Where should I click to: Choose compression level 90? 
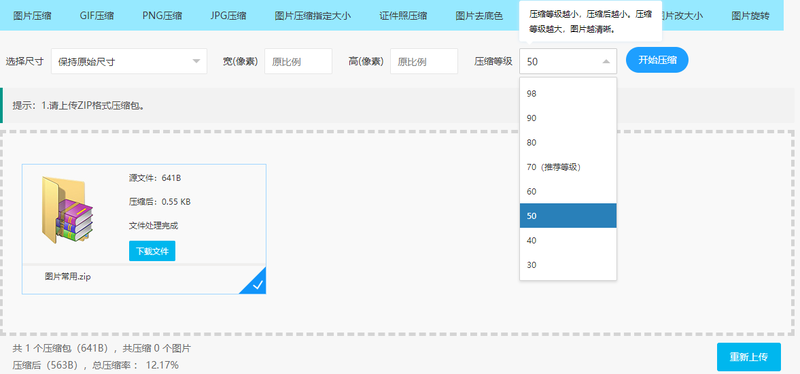tap(568, 118)
